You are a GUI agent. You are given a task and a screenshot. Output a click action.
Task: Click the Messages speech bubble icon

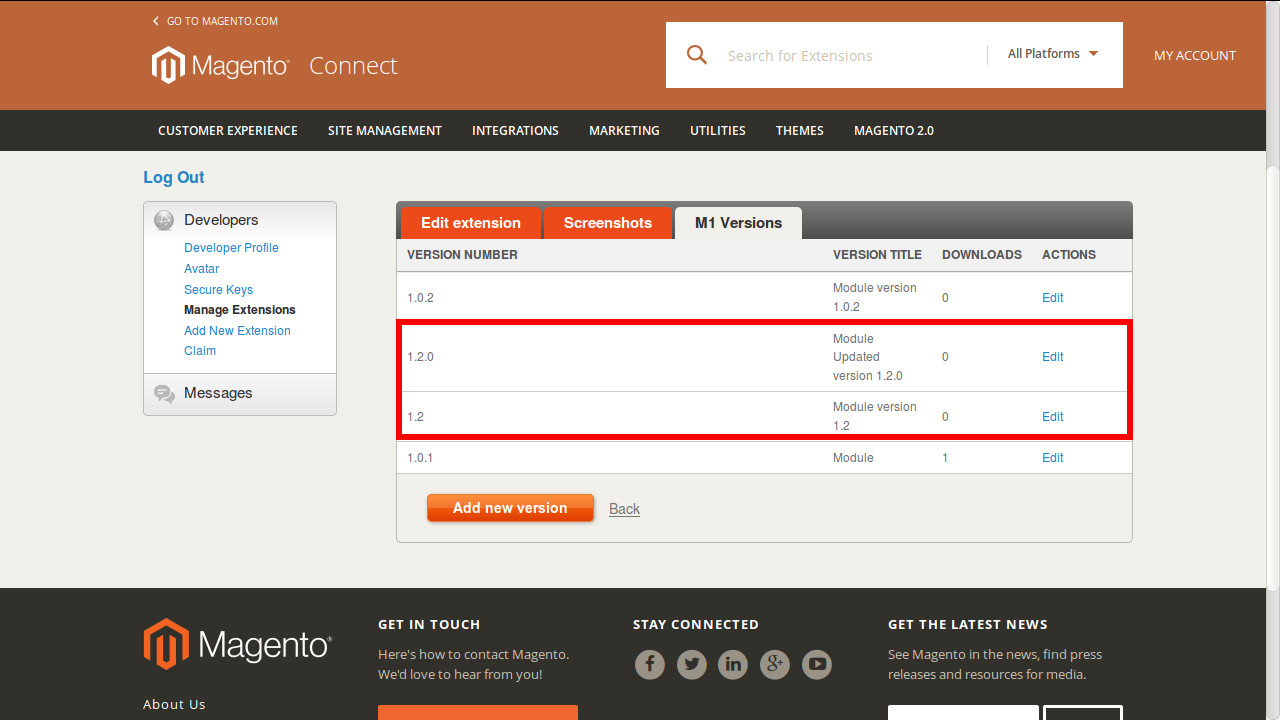click(x=164, y=393)
